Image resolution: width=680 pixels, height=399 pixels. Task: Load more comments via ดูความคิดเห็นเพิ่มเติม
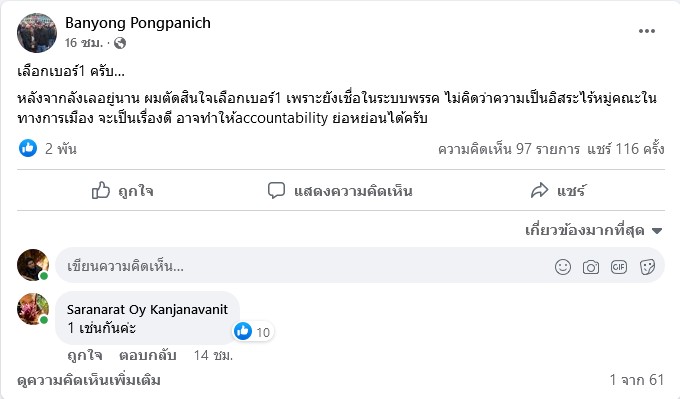coord(89,380)
